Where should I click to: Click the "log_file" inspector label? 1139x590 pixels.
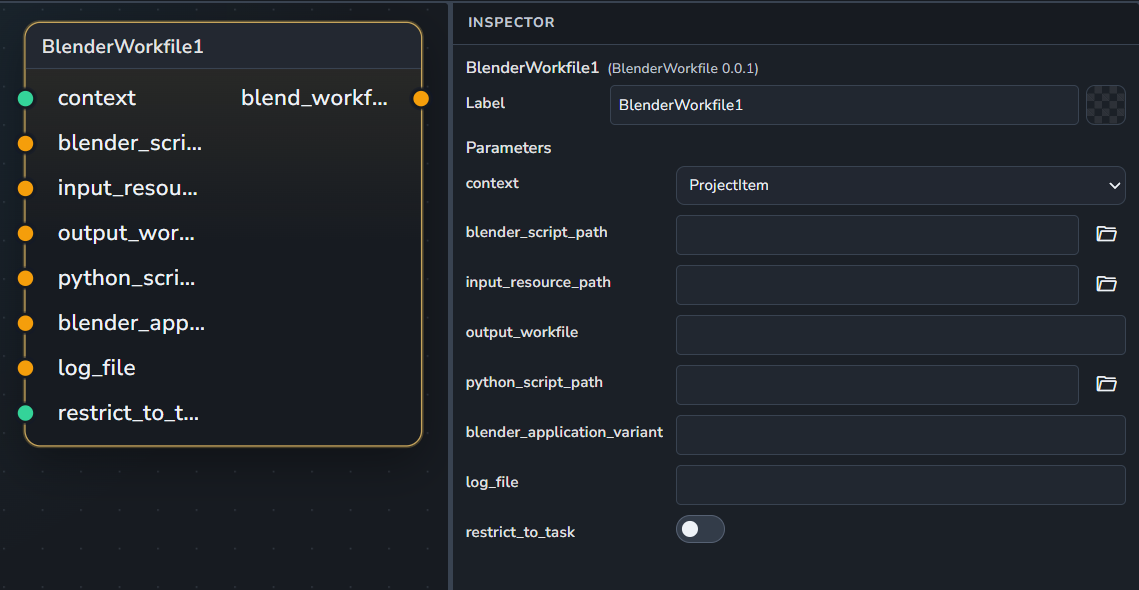tap(492, 482)
